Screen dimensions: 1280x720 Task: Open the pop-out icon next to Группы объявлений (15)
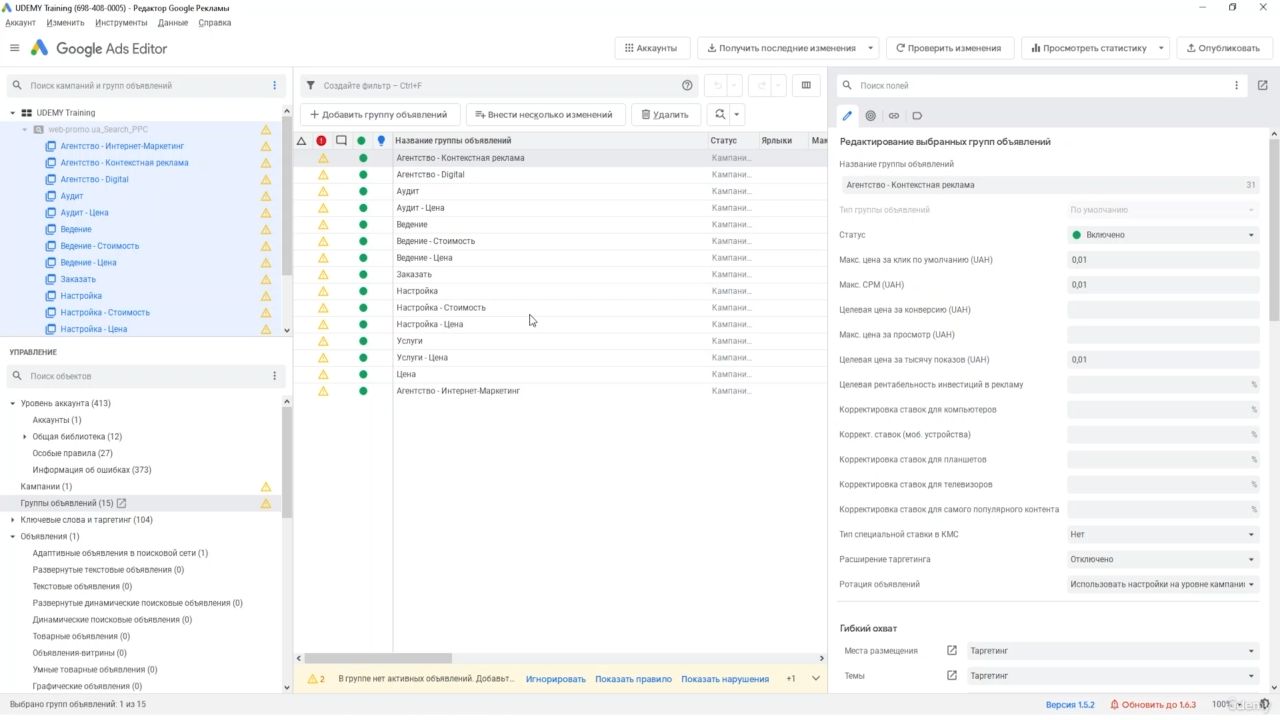click(x=122, y=503)
